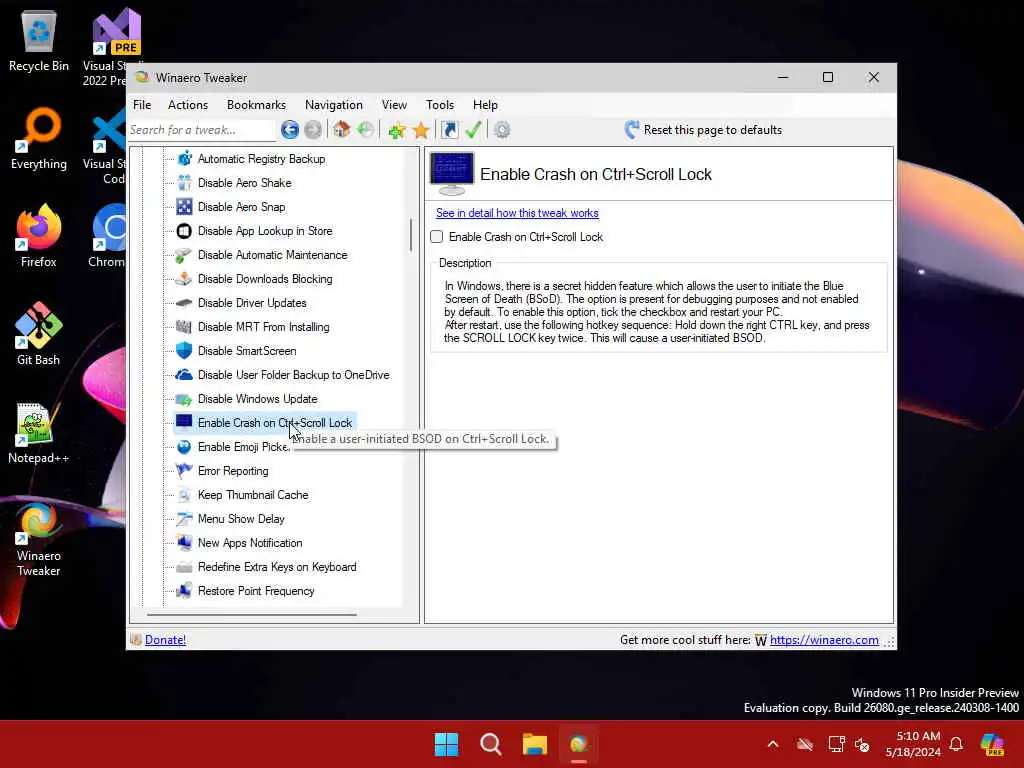Click the Donate! link
The image size is (1024, 768).
click(x=165, y=640)
